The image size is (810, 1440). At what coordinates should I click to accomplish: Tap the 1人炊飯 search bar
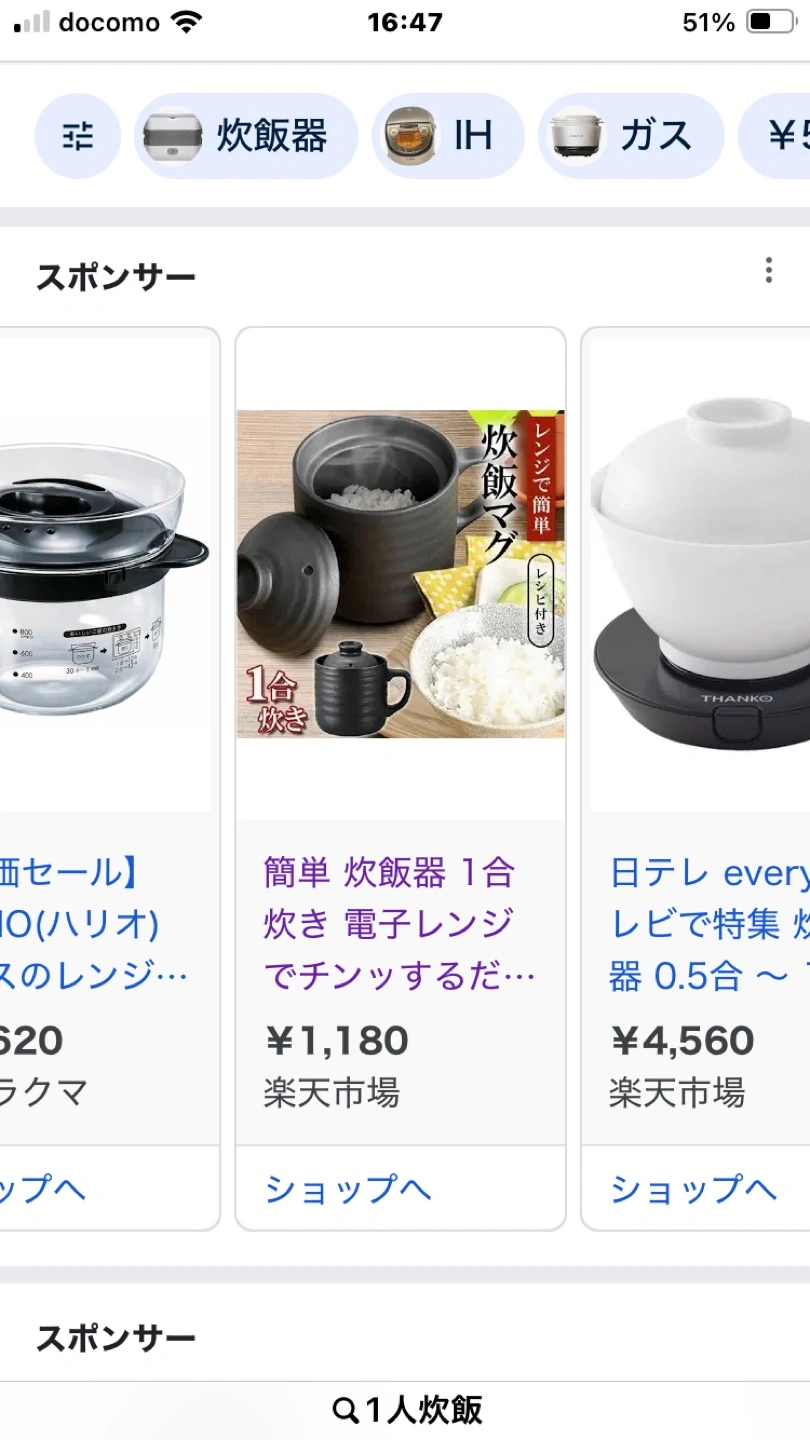[x=405, y=1411]
